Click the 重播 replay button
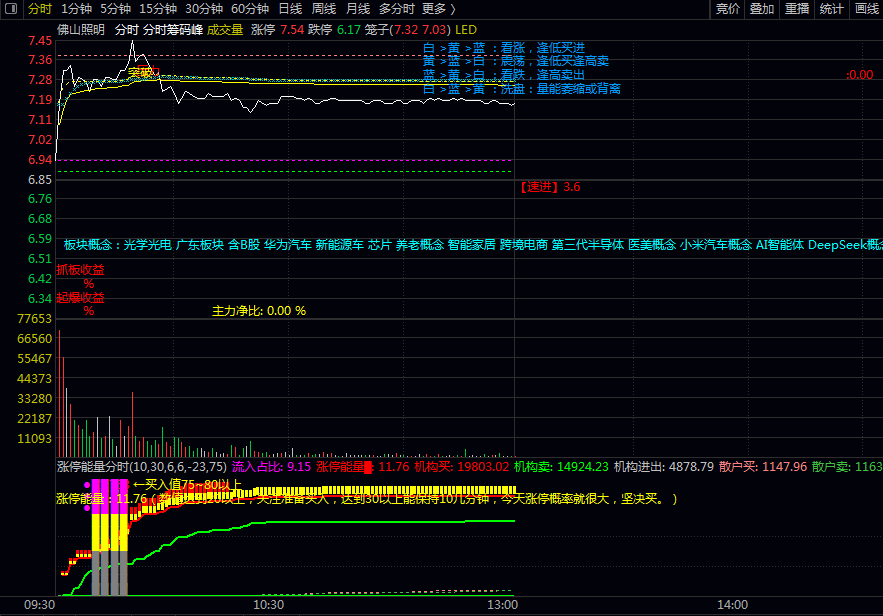This screenshot has height=616, width=883. click(x=797, y=9)
